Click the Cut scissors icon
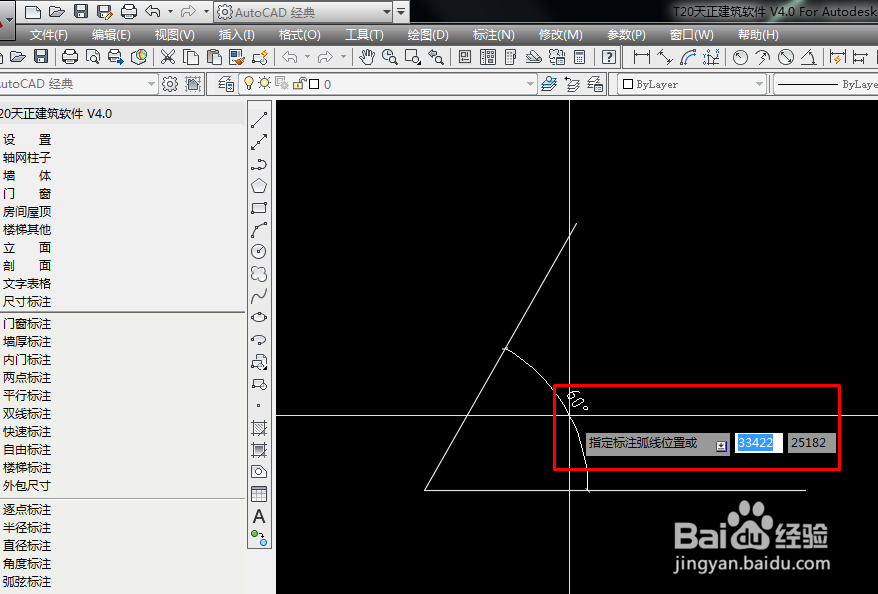Screen dimensions: 878x594 (167, 57)
